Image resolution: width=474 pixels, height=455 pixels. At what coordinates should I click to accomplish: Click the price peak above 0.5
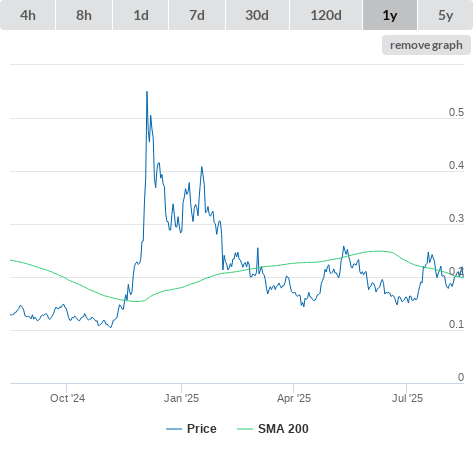coord(147,92)
